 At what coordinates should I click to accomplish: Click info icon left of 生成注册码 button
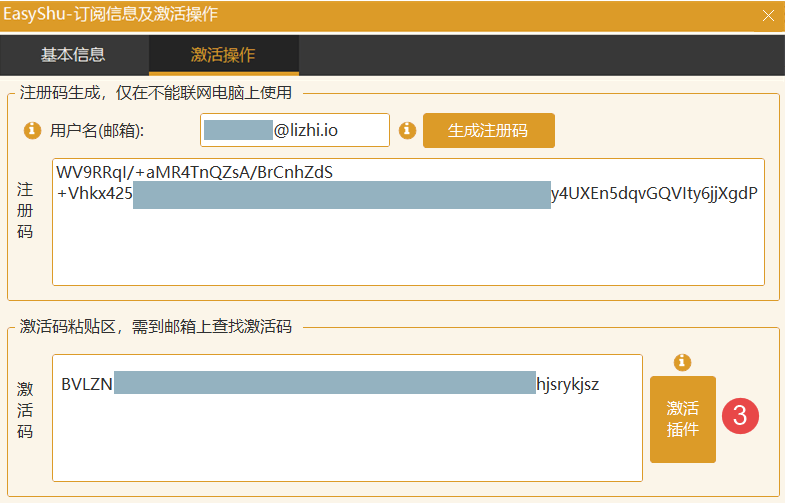(x=407, y=130)
